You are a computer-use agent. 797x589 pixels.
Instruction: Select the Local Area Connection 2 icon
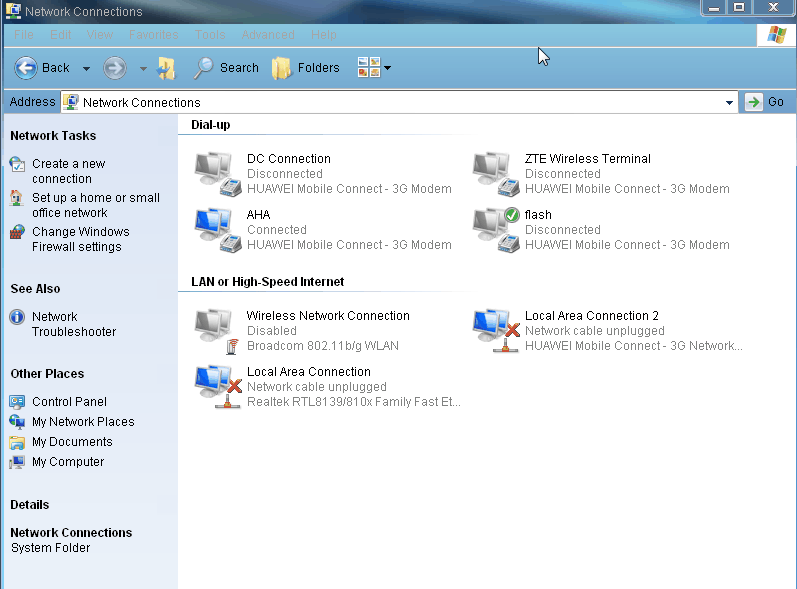[x=496, y=331]
